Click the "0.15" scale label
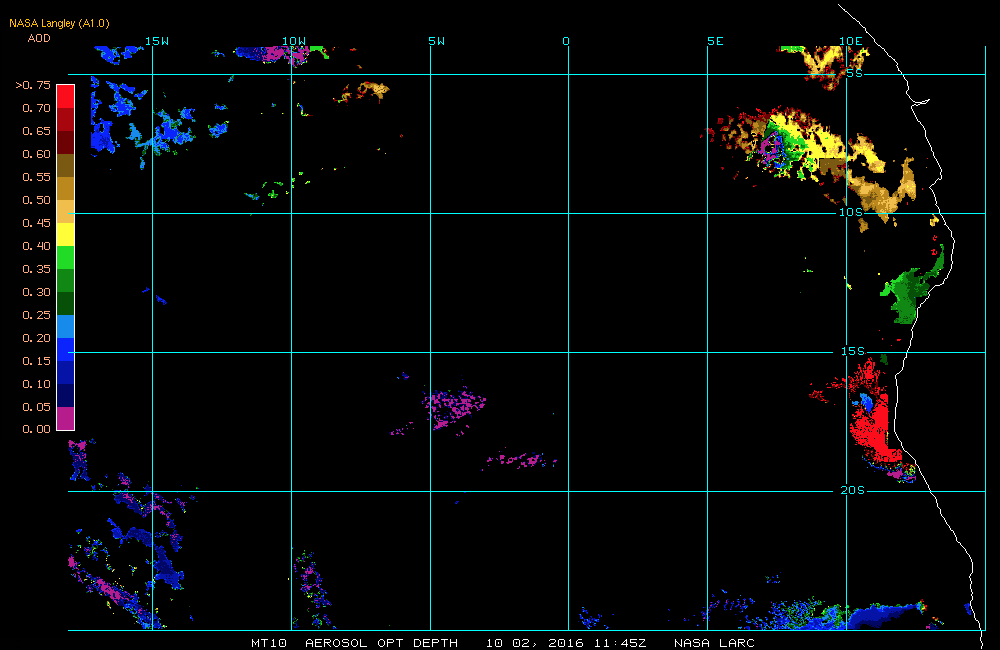Screen dimensions: 1000x650 click(x=36, y=360)
